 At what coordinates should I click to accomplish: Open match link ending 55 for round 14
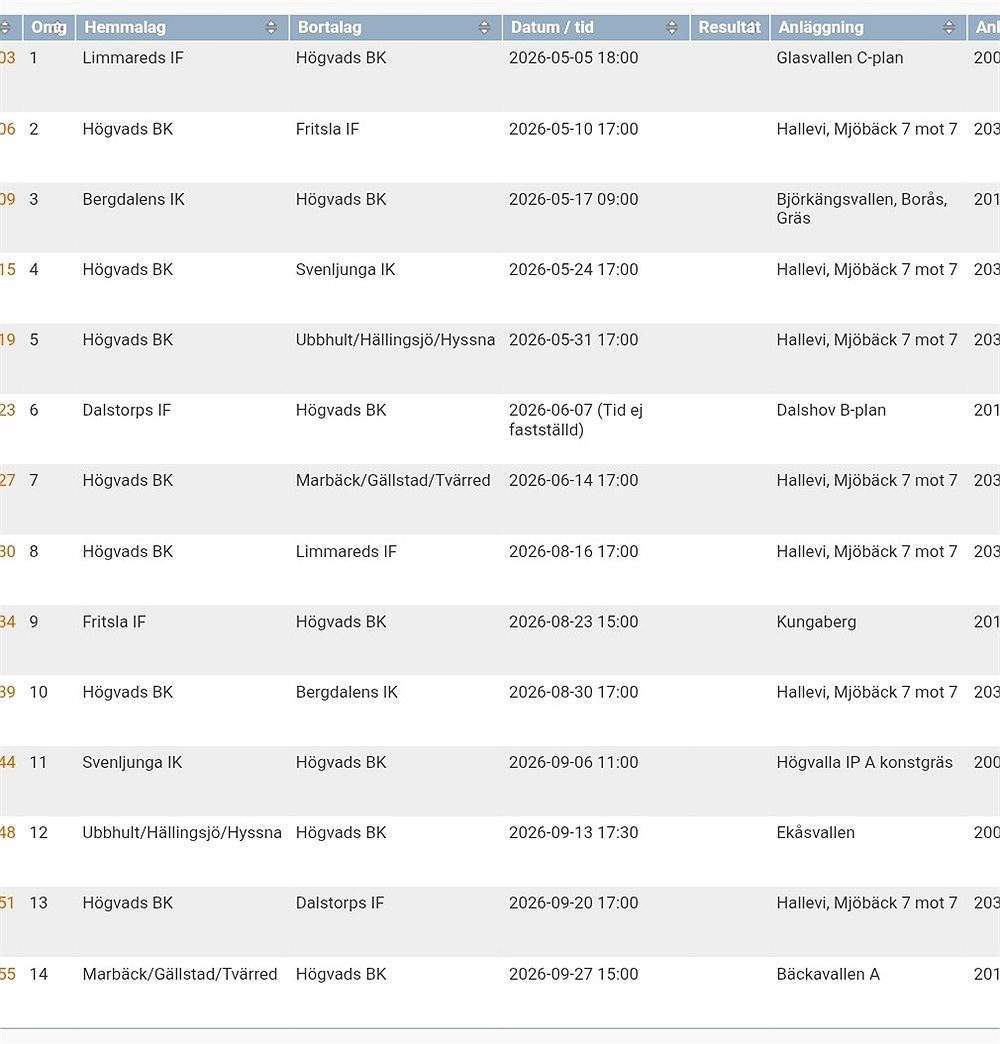[8, 974]
